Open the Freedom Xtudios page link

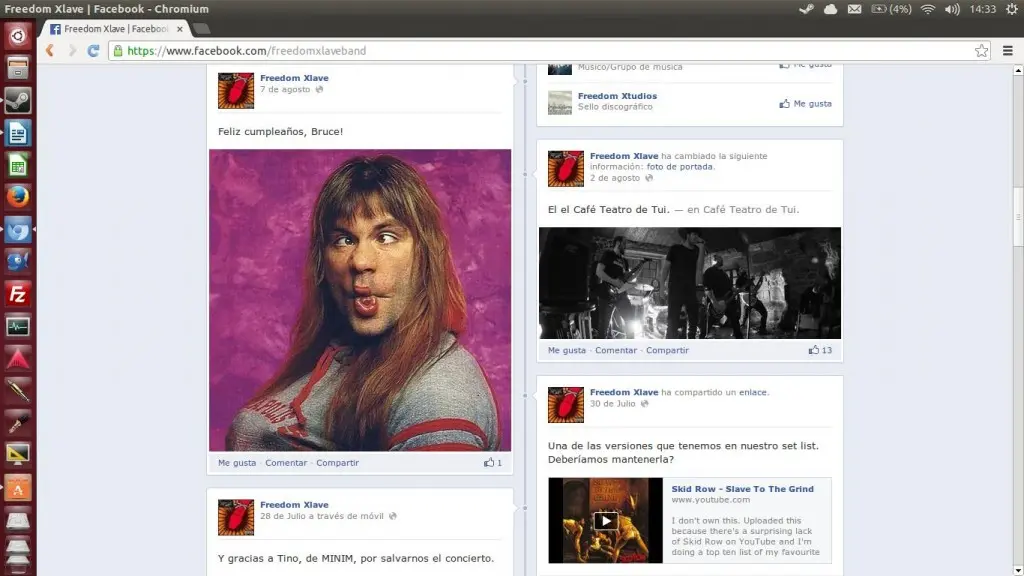pos(617,96)
